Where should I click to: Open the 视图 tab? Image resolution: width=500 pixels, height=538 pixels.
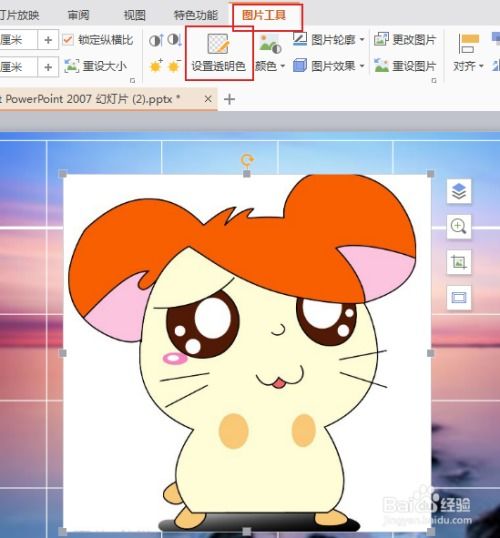pyautogui.click(x=135, y=15)
